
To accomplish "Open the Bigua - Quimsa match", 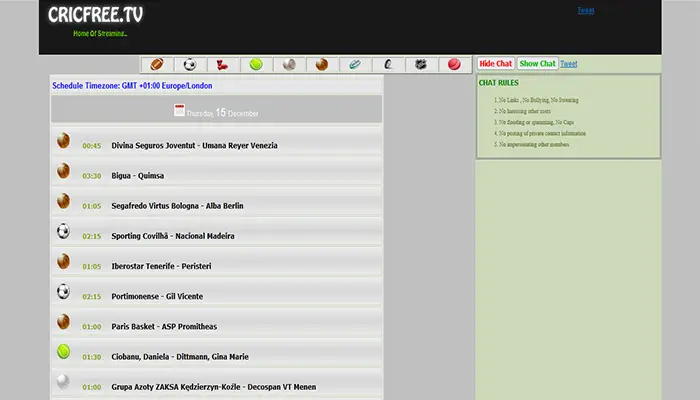I will (x=138, y=176).
